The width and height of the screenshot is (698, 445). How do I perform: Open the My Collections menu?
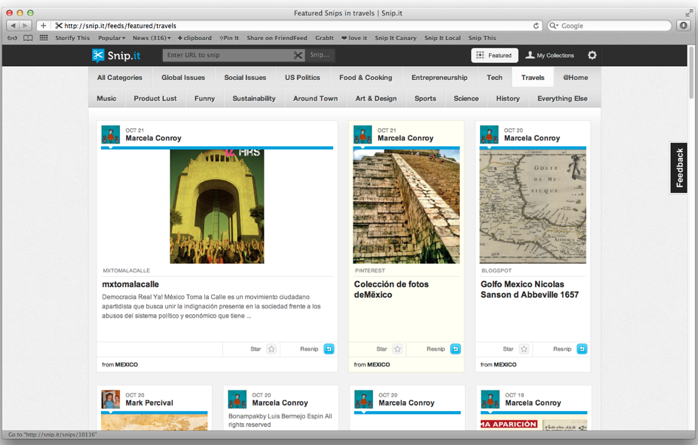click(x=550, y=56)
